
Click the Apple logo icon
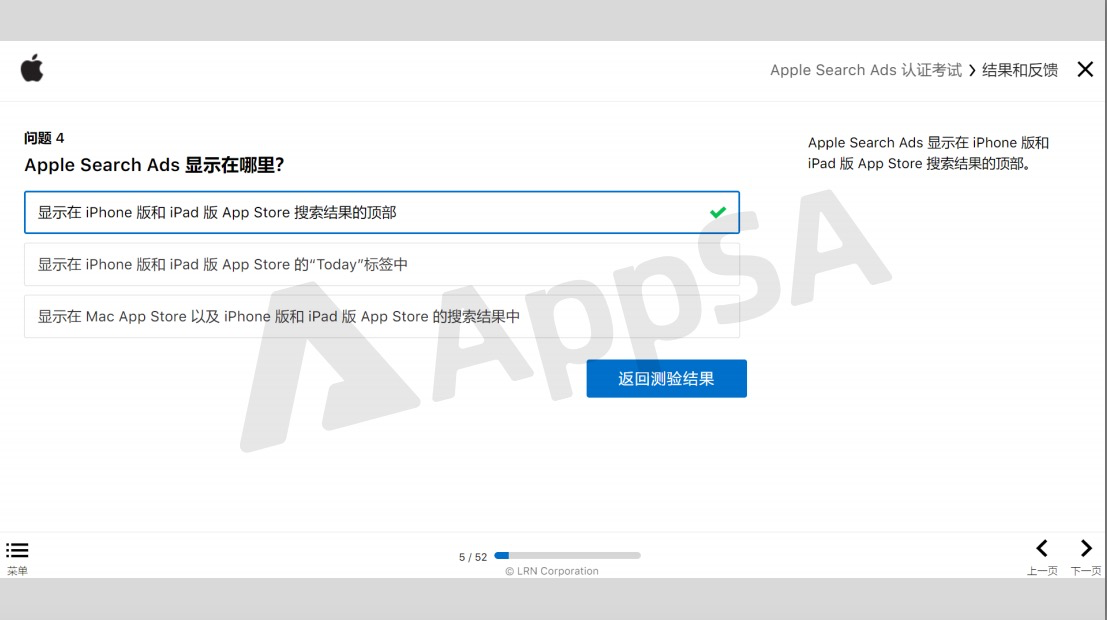[x=32, y=68]
